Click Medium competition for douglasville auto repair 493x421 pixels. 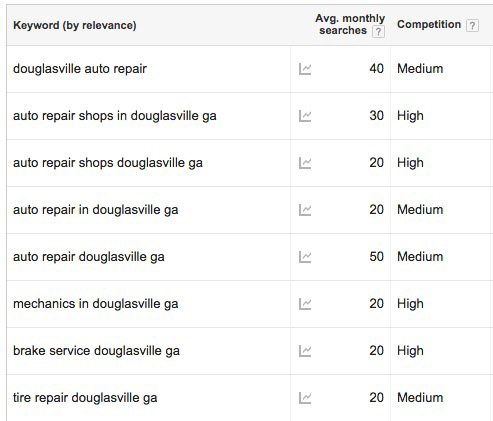coord(420,69)
